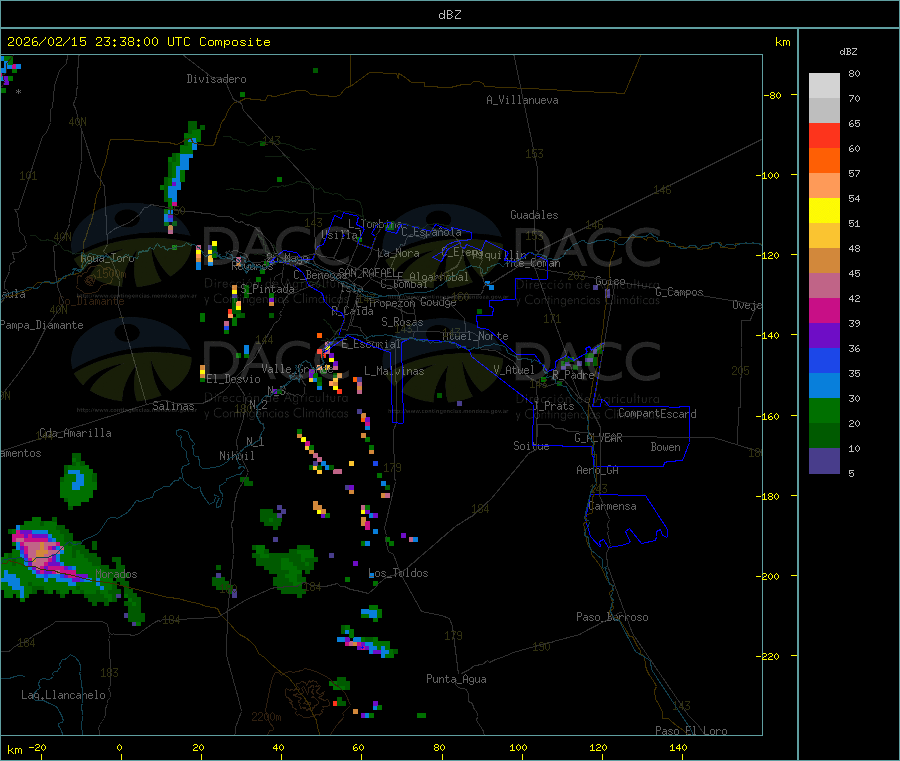Select the G_Campos label
Image resolution: width=900 pixels, height=761 pixels.
(679, 292)
